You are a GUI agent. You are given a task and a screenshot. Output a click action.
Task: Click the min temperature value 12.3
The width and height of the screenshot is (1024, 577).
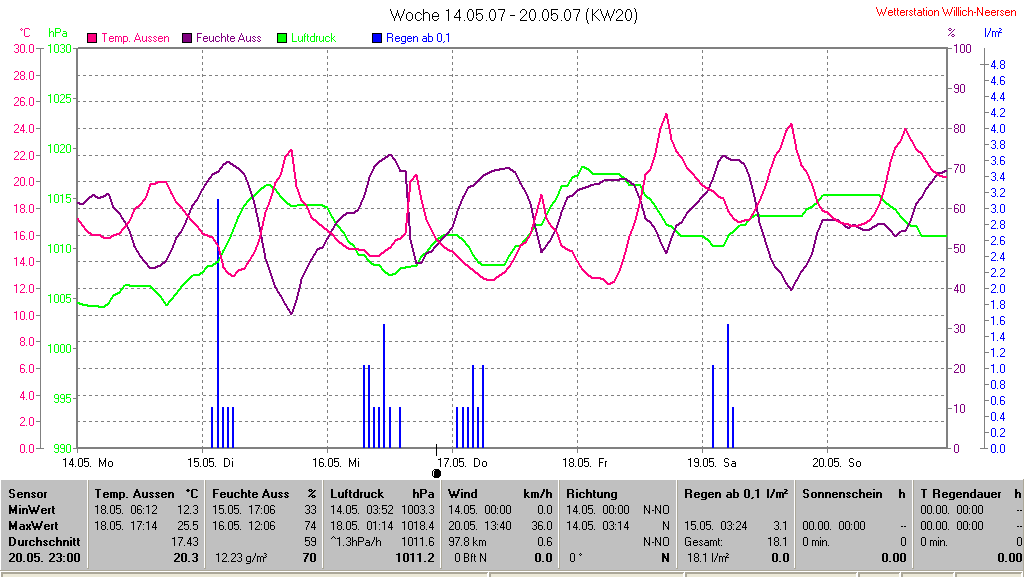pos(188,510)
